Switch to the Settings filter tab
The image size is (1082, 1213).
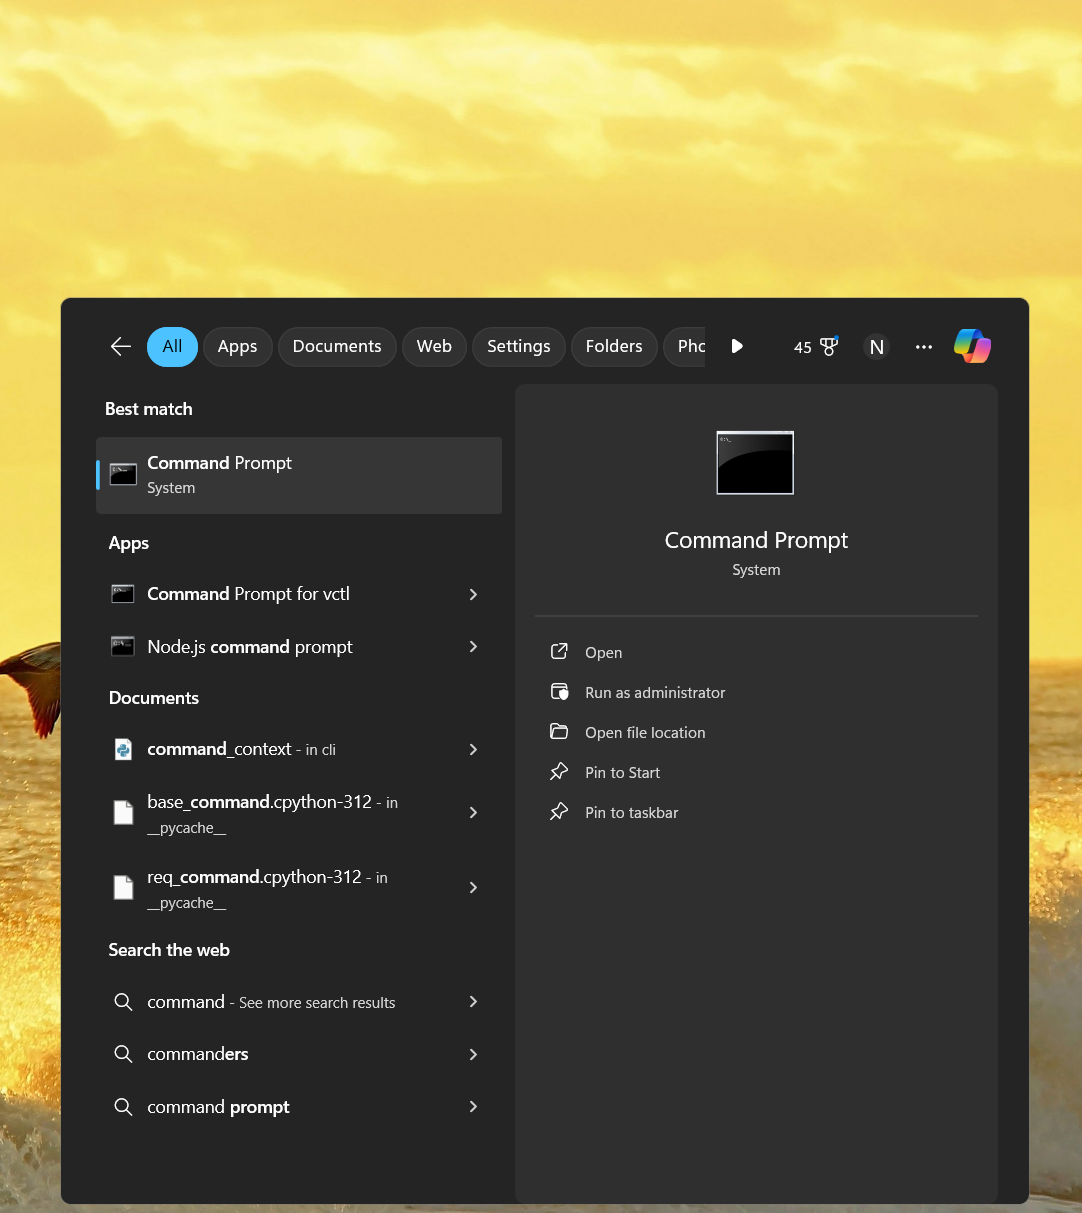point(518,346)
